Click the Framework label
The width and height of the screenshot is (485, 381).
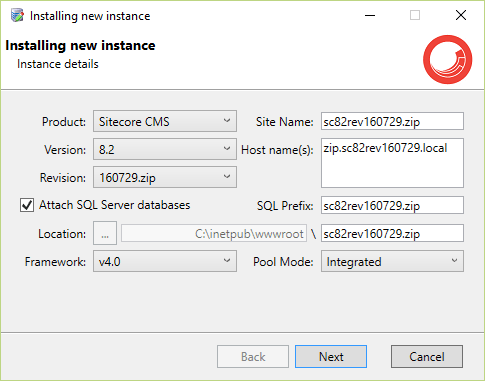[55, 262]
